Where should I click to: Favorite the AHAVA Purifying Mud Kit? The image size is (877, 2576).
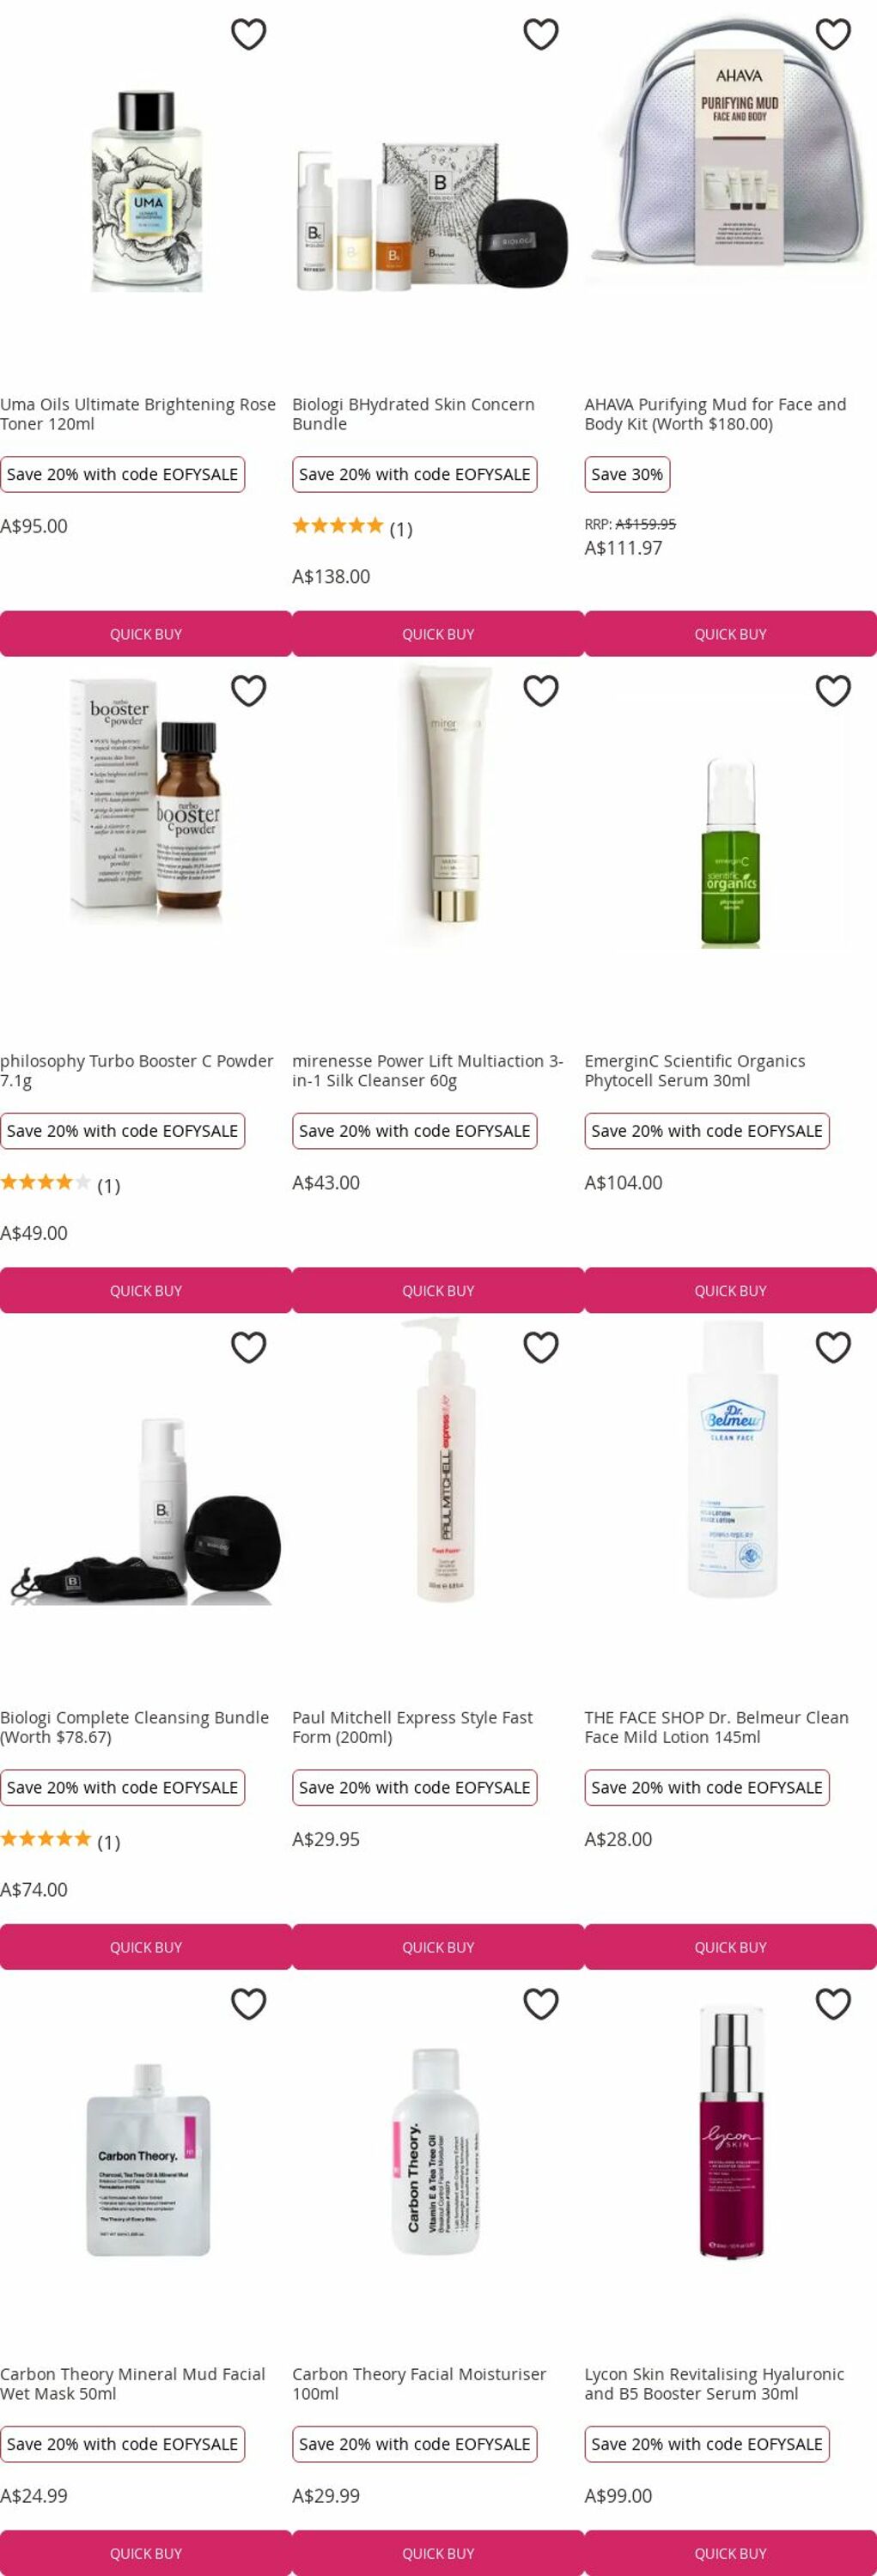coord(832,34)
